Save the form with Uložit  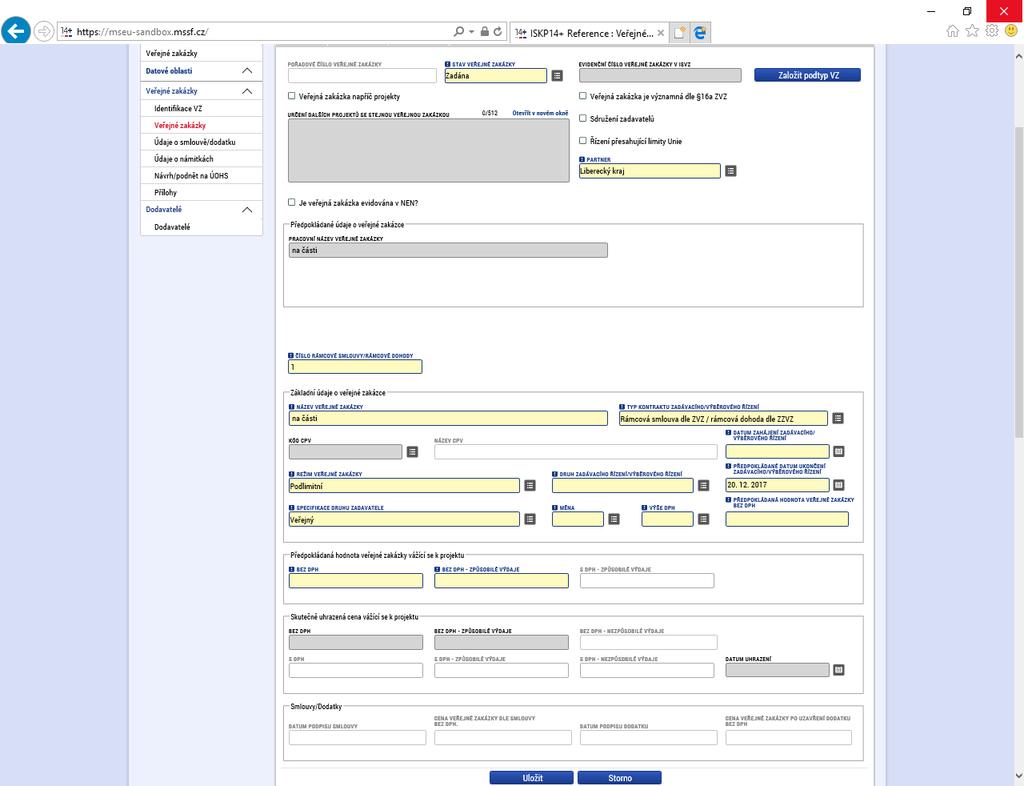[532, 778]
